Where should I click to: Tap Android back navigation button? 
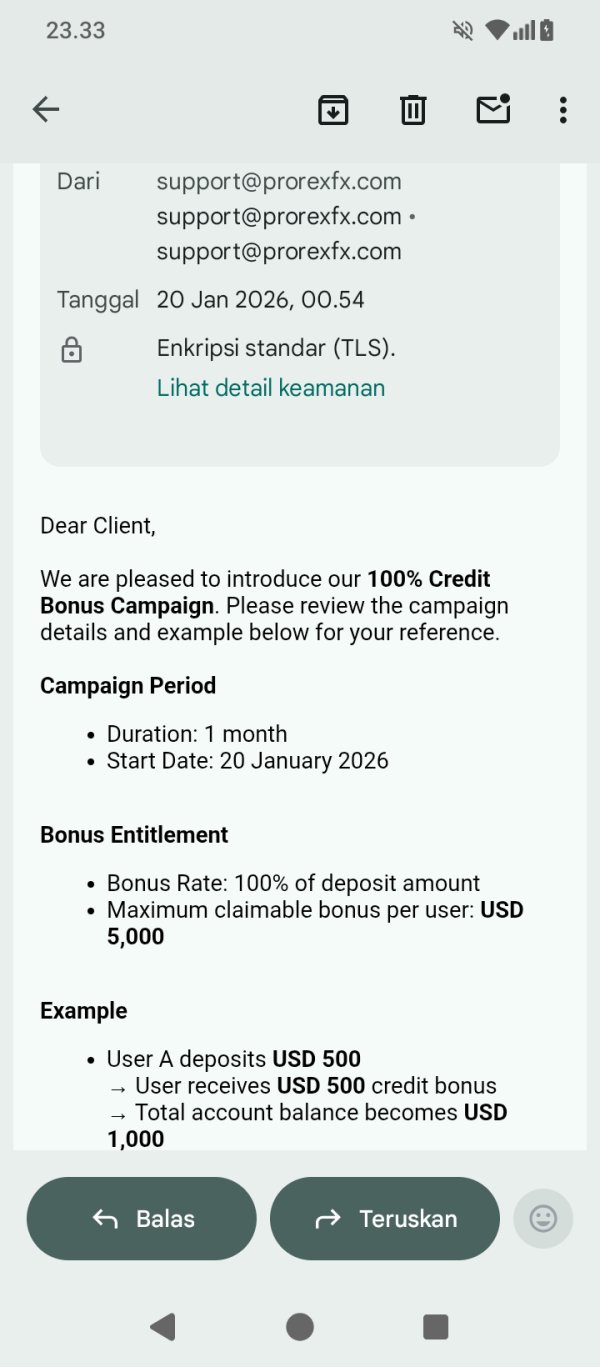[x=162, y=1326]
